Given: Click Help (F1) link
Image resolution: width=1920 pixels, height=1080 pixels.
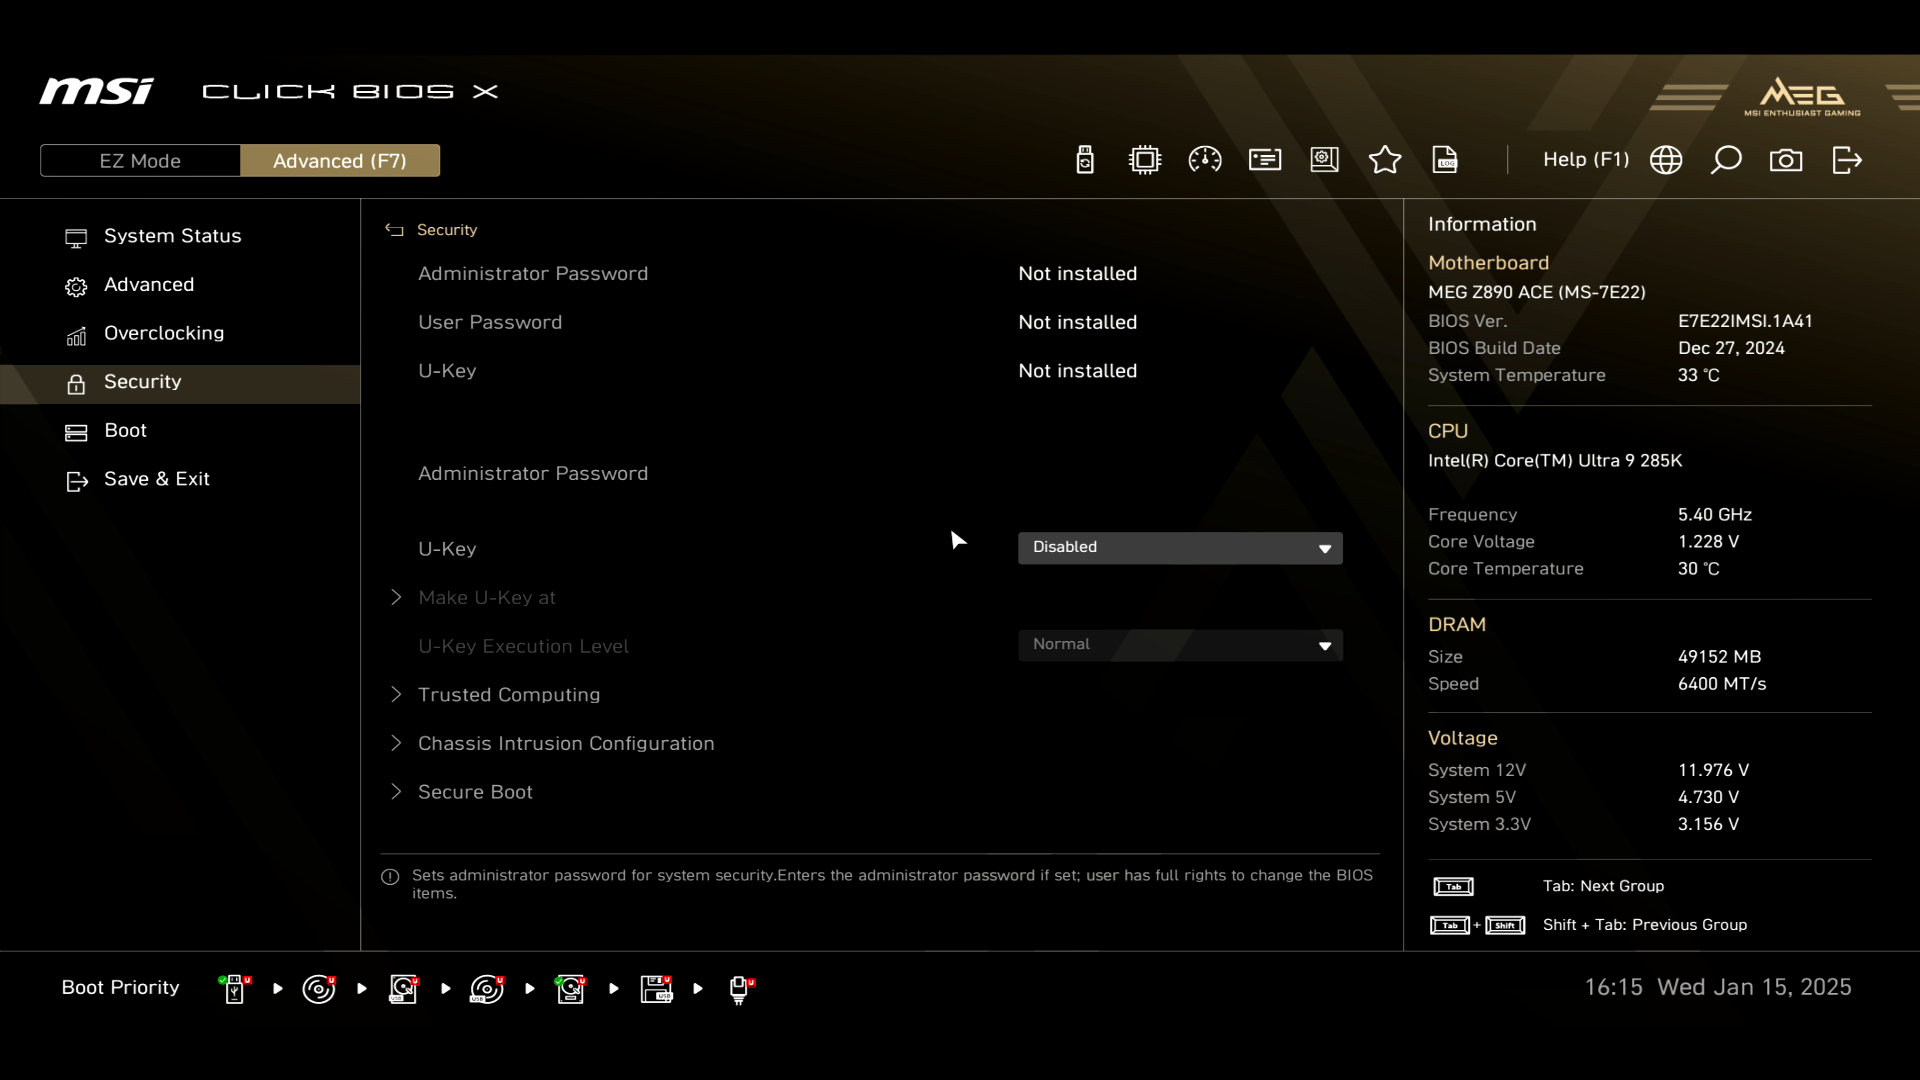Looking at the screenshot, I should (1585, 160).
